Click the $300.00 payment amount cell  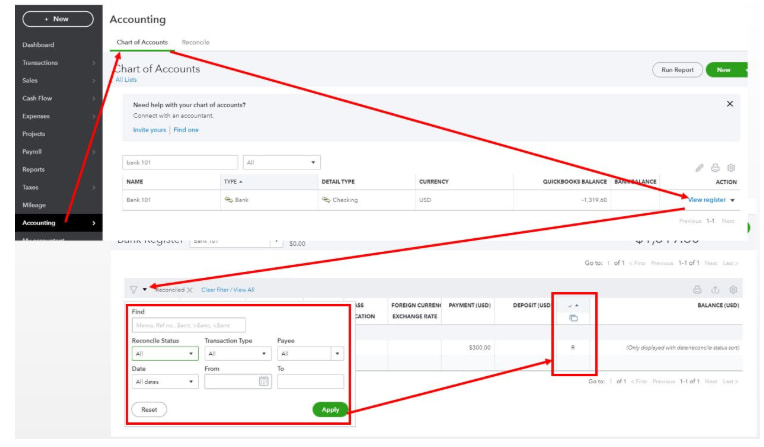(x=479, y=348)
